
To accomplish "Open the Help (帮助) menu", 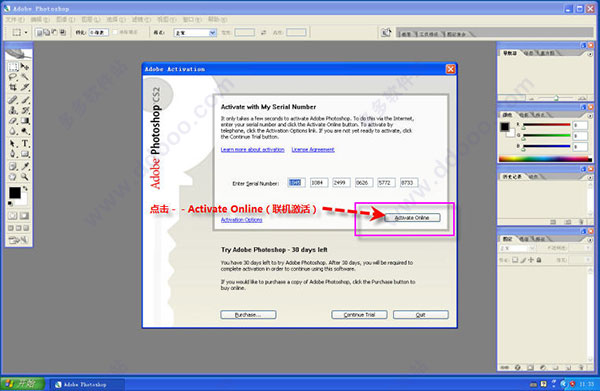I will click(217, 19).
